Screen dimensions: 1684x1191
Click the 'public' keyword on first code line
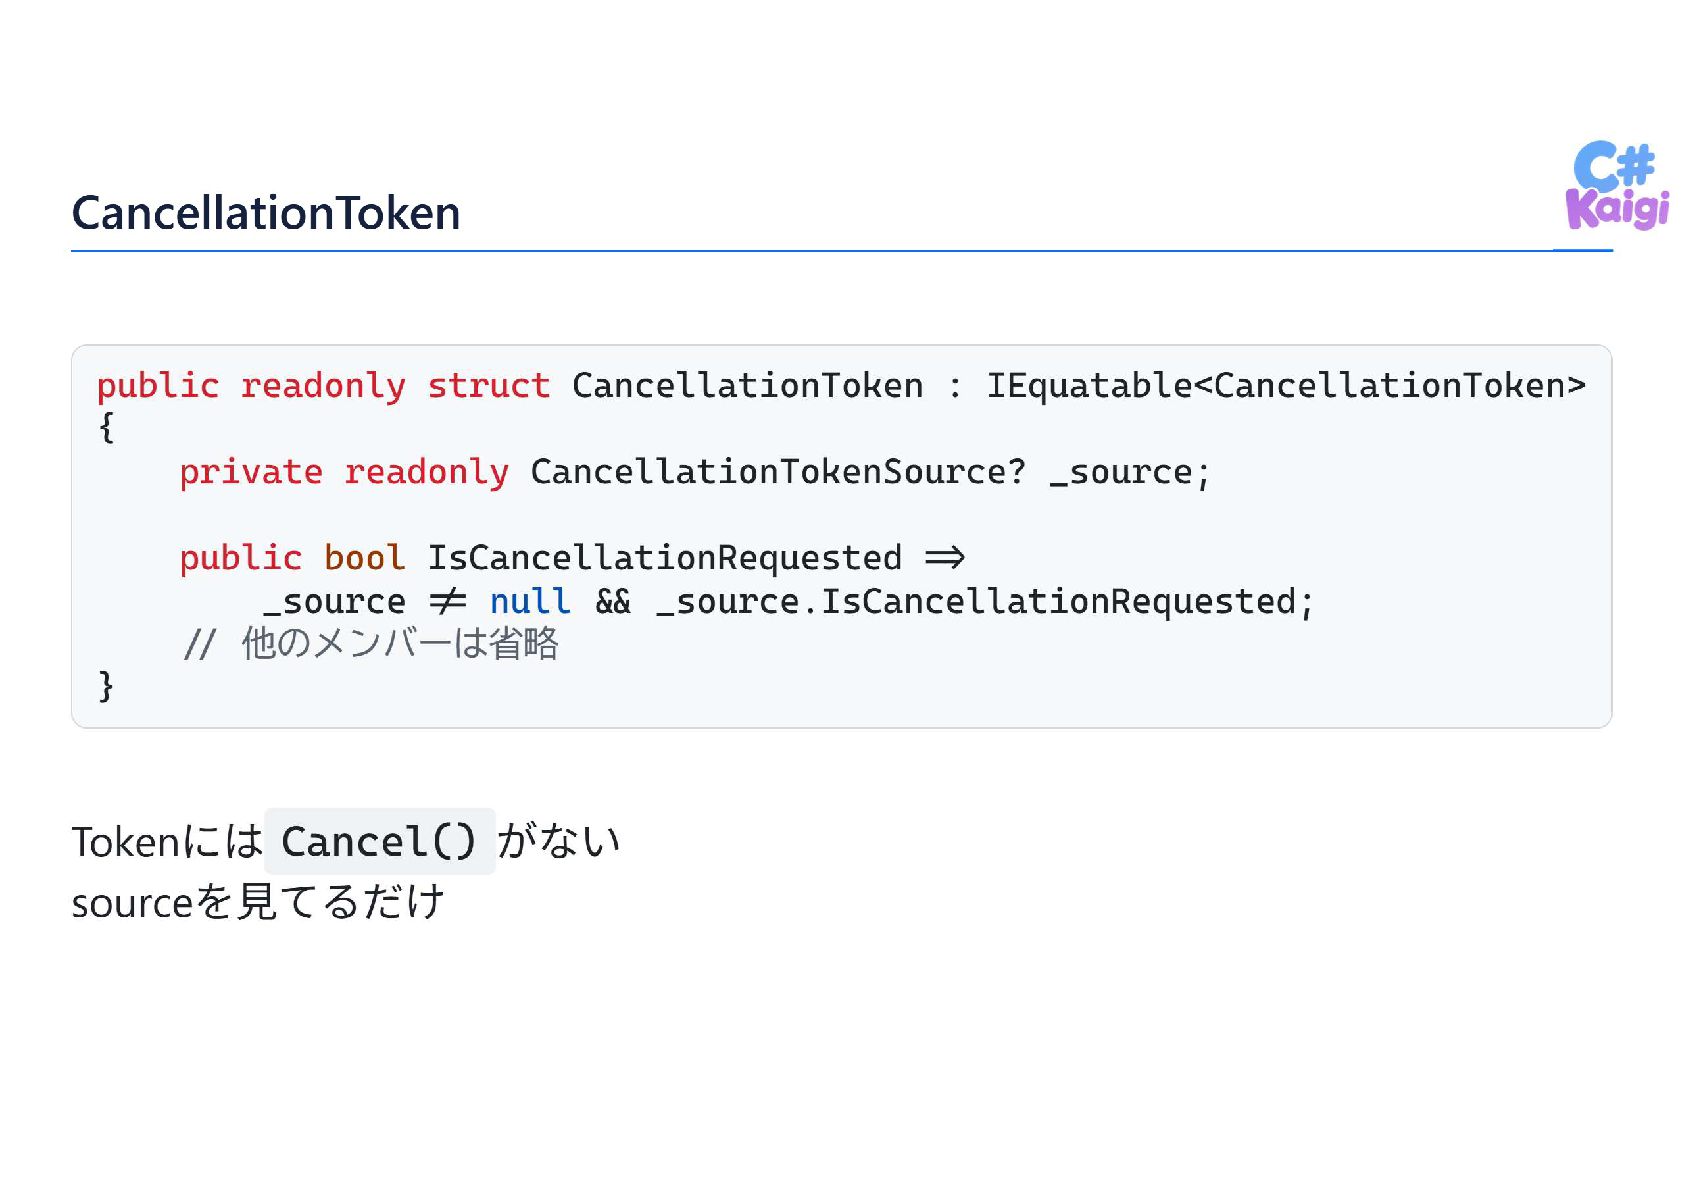click(158, 386)
